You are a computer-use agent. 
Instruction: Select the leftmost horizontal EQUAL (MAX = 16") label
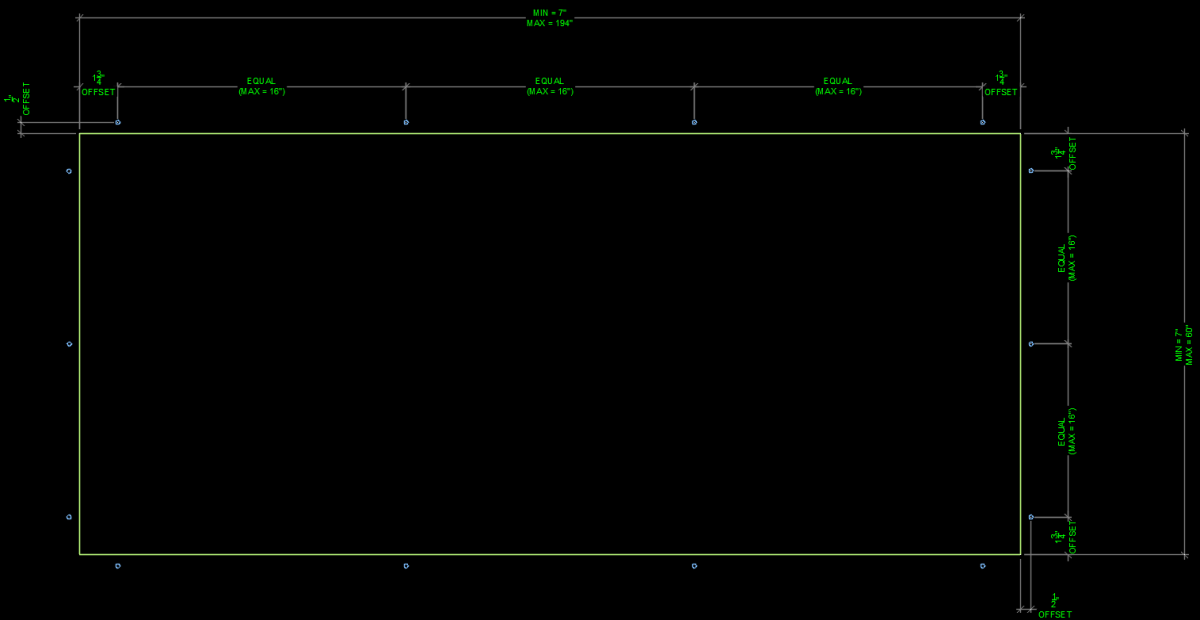tap(262, 86)
